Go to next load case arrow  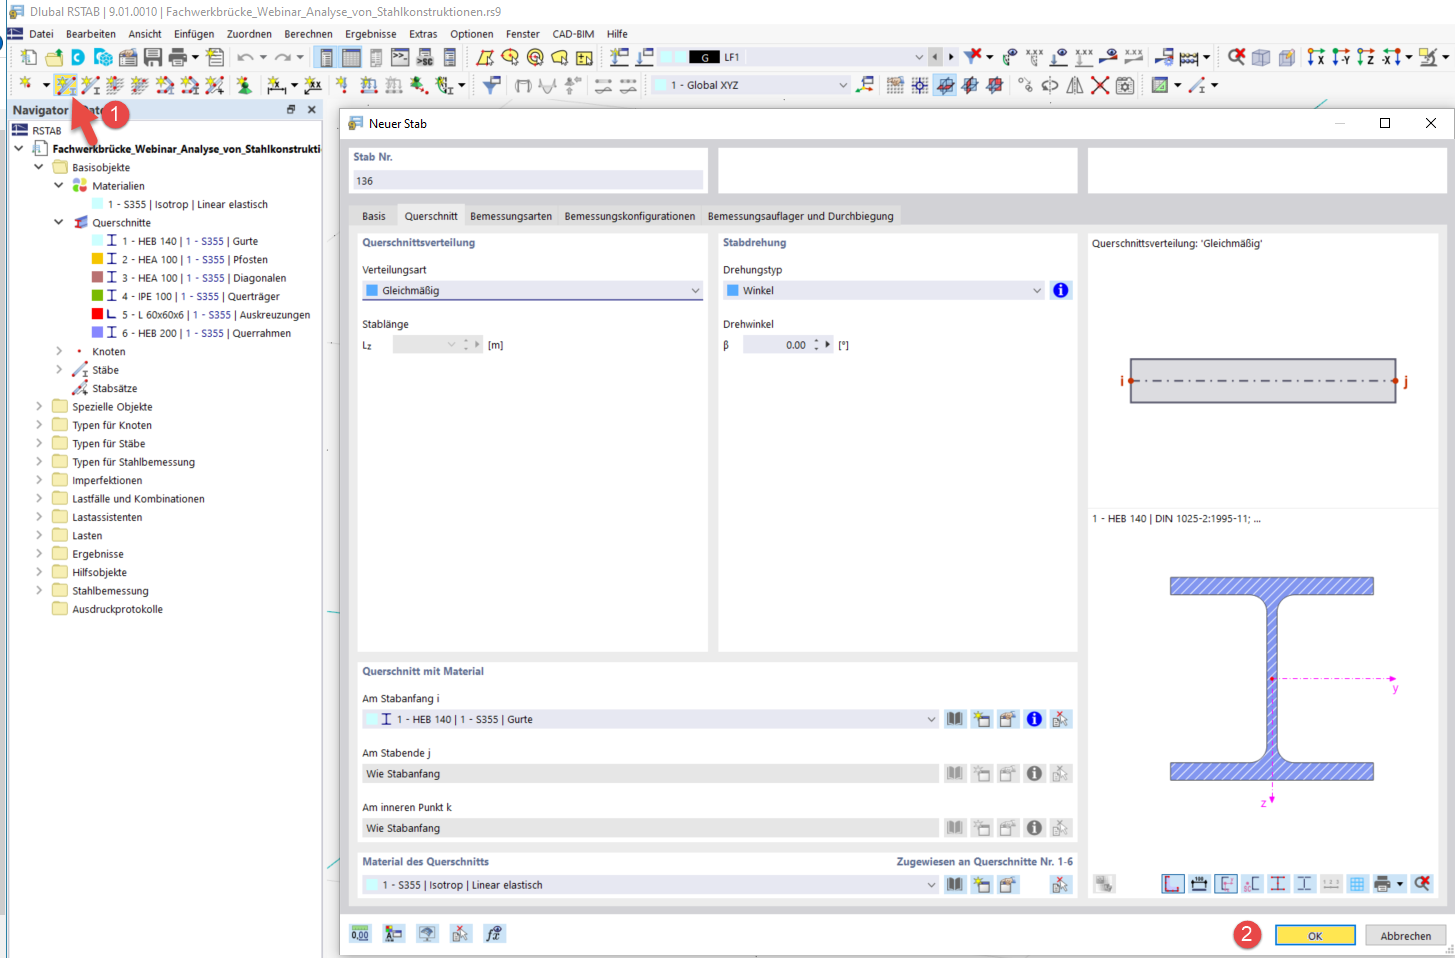click(x=951, y=57)
